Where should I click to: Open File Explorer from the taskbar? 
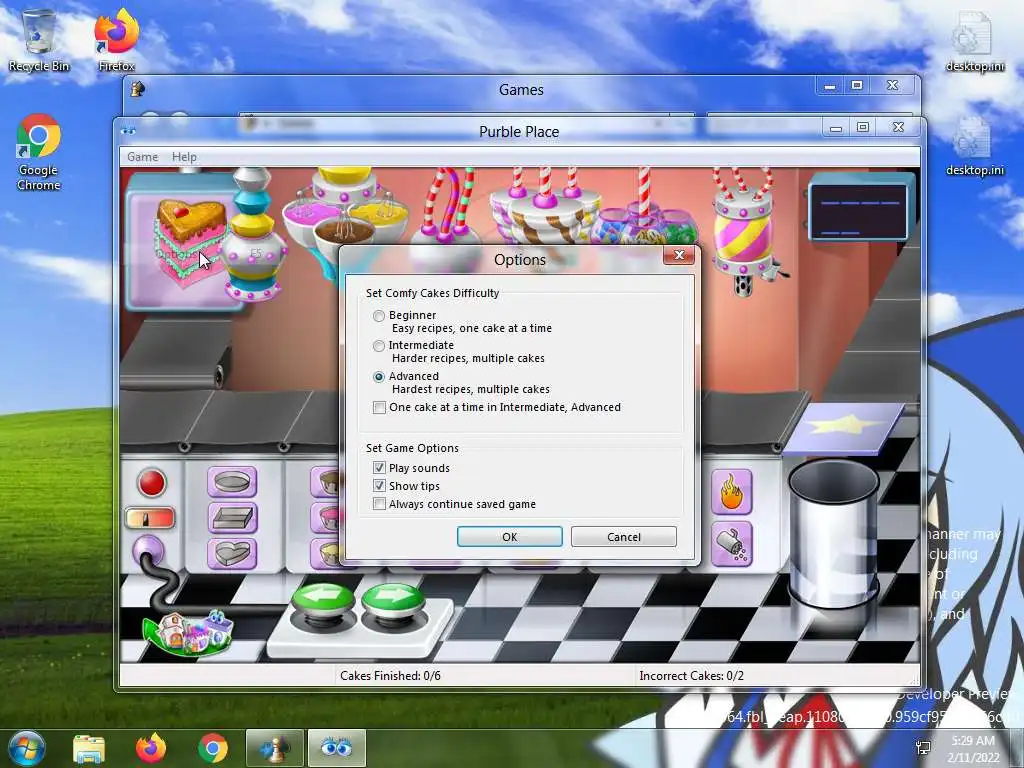pyautogui.click(x=89, y=749)
